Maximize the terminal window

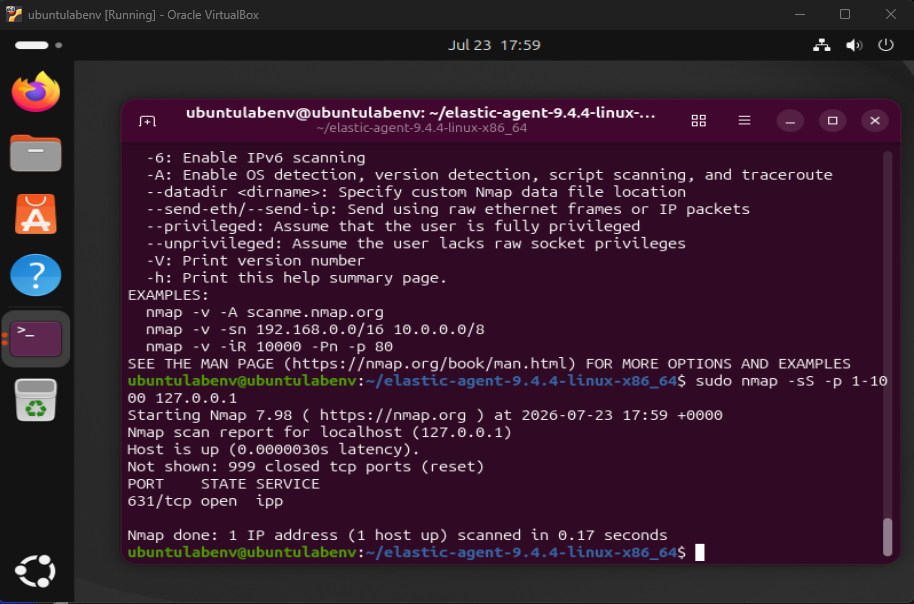coord(832,121)
